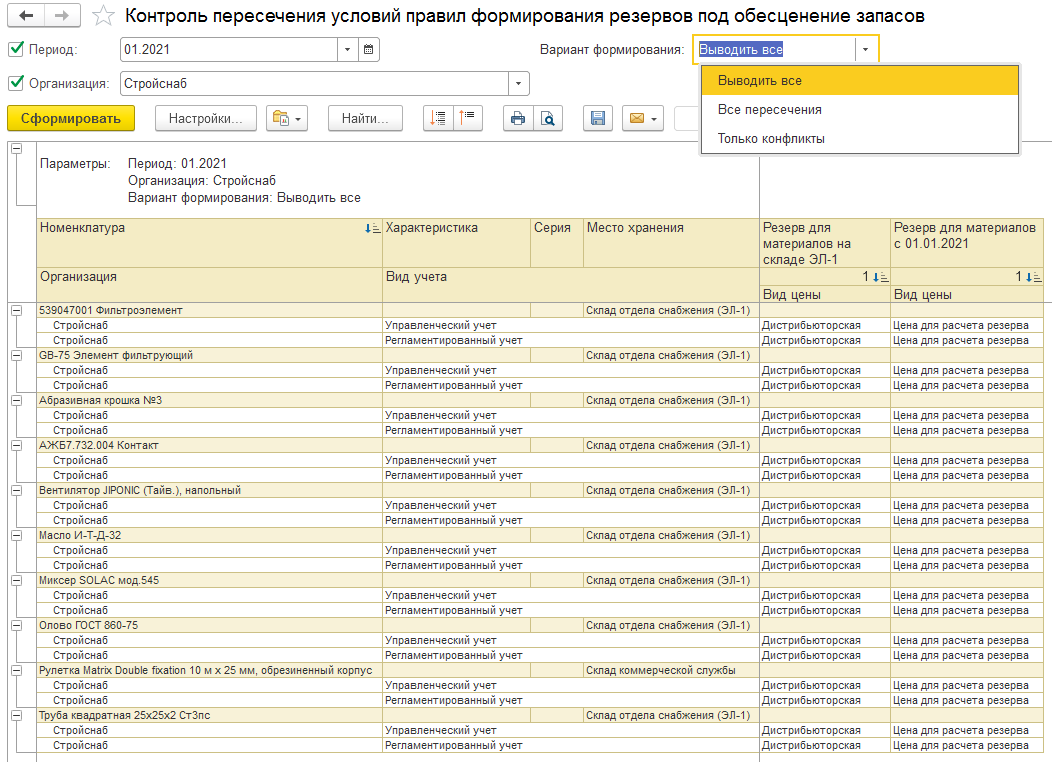Add report to favorites with star icon
The height and width of the screenshot is (762, 1052).
(102, 16)
